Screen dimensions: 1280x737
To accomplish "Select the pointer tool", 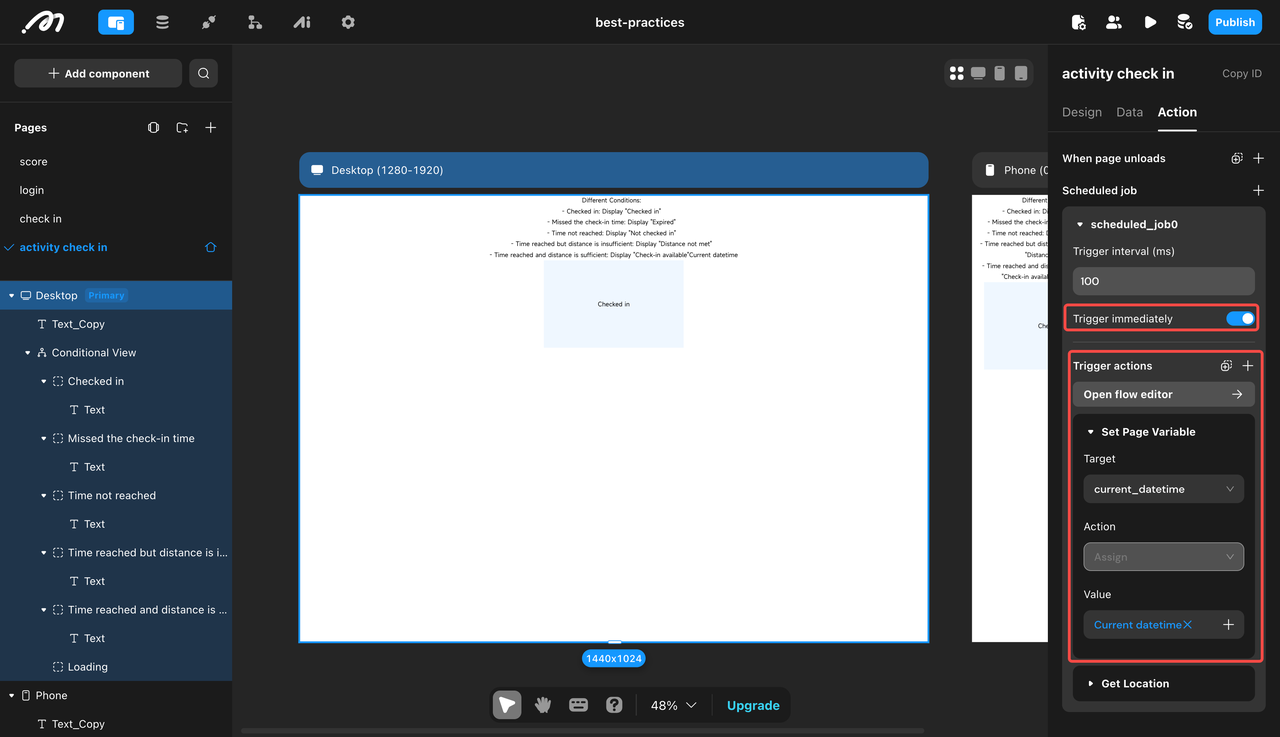I will click(x=507, y=705).
